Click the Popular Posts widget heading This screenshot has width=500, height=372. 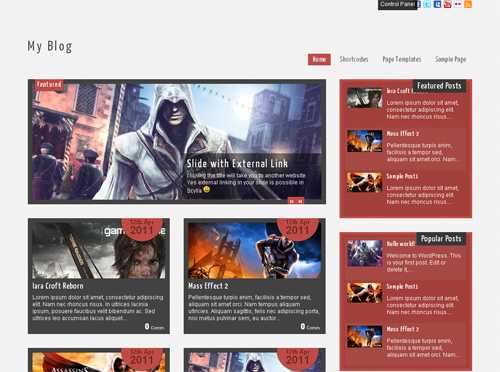pyautogui.click(x=441, y=239)
